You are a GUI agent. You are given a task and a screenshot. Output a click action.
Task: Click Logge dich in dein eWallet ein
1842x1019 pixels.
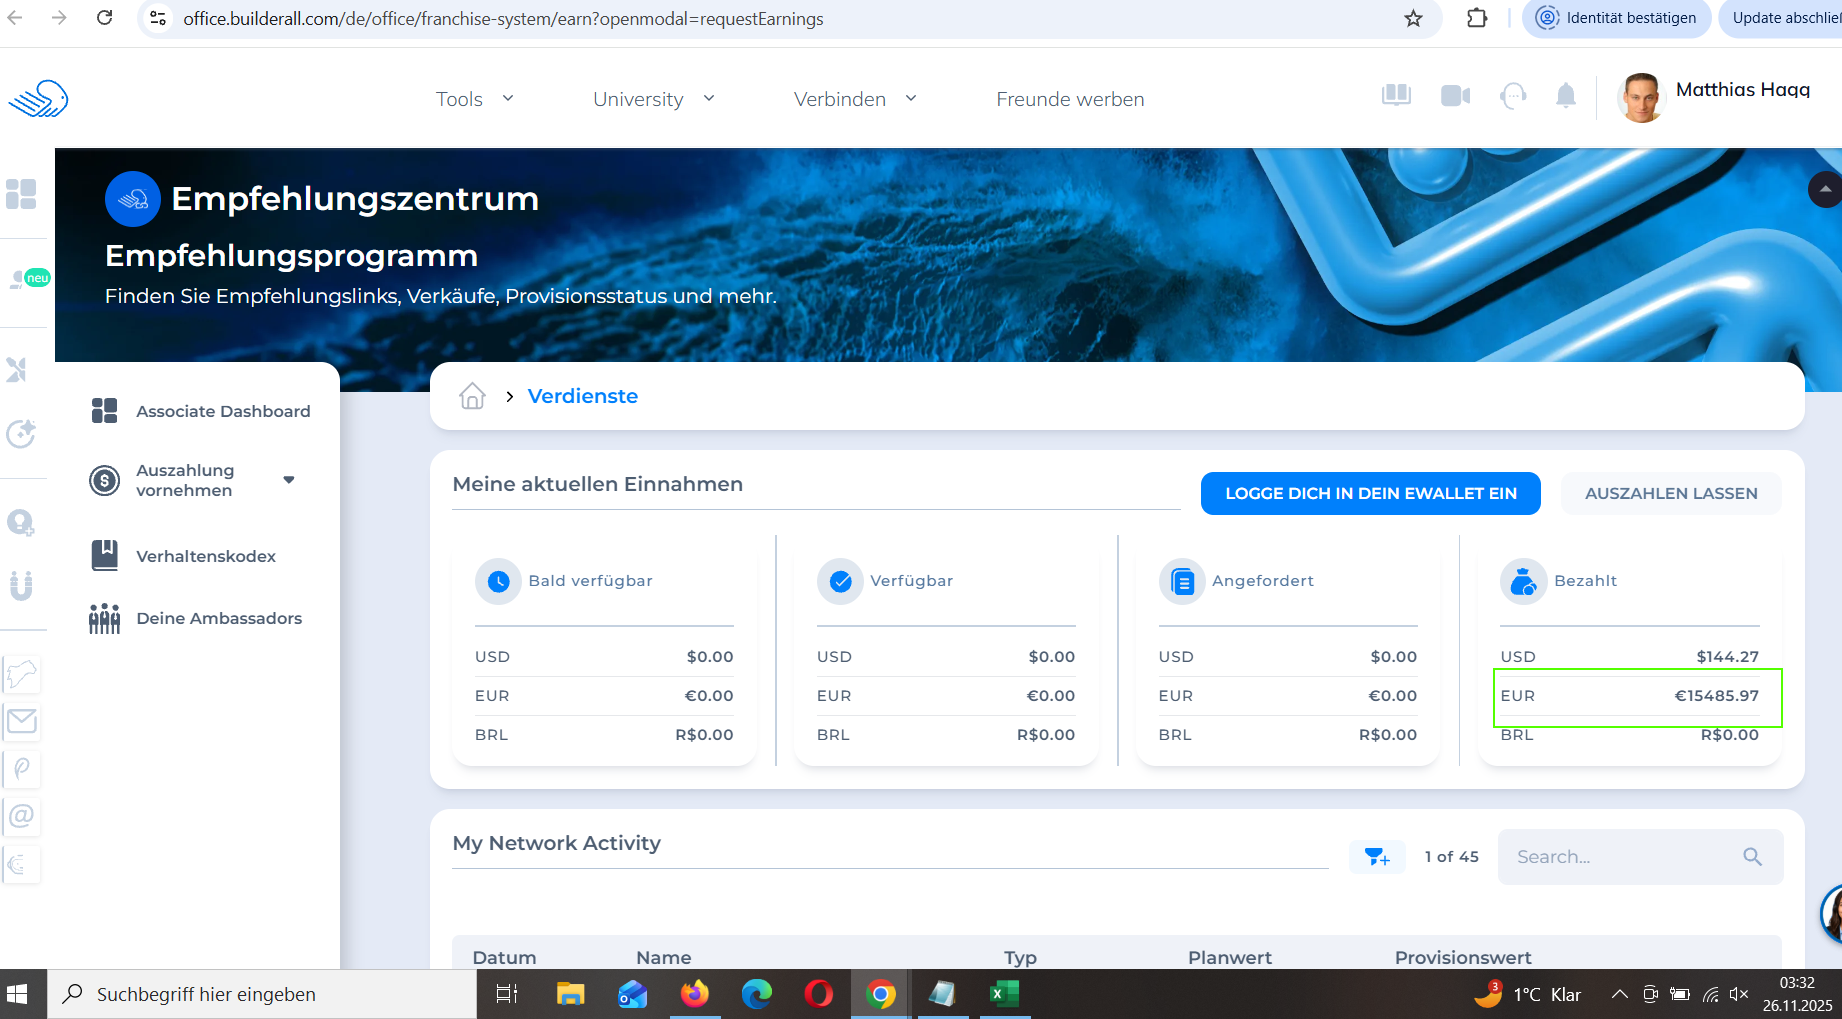coord(1370,493)
